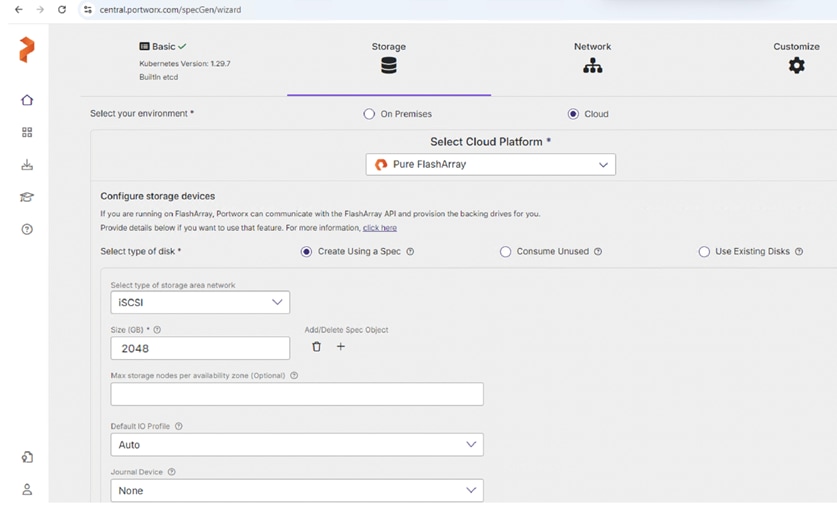Click the browser address bar URL
This screenshot has width=837, height=506.
pyautogui.click(x=170, y=10)
